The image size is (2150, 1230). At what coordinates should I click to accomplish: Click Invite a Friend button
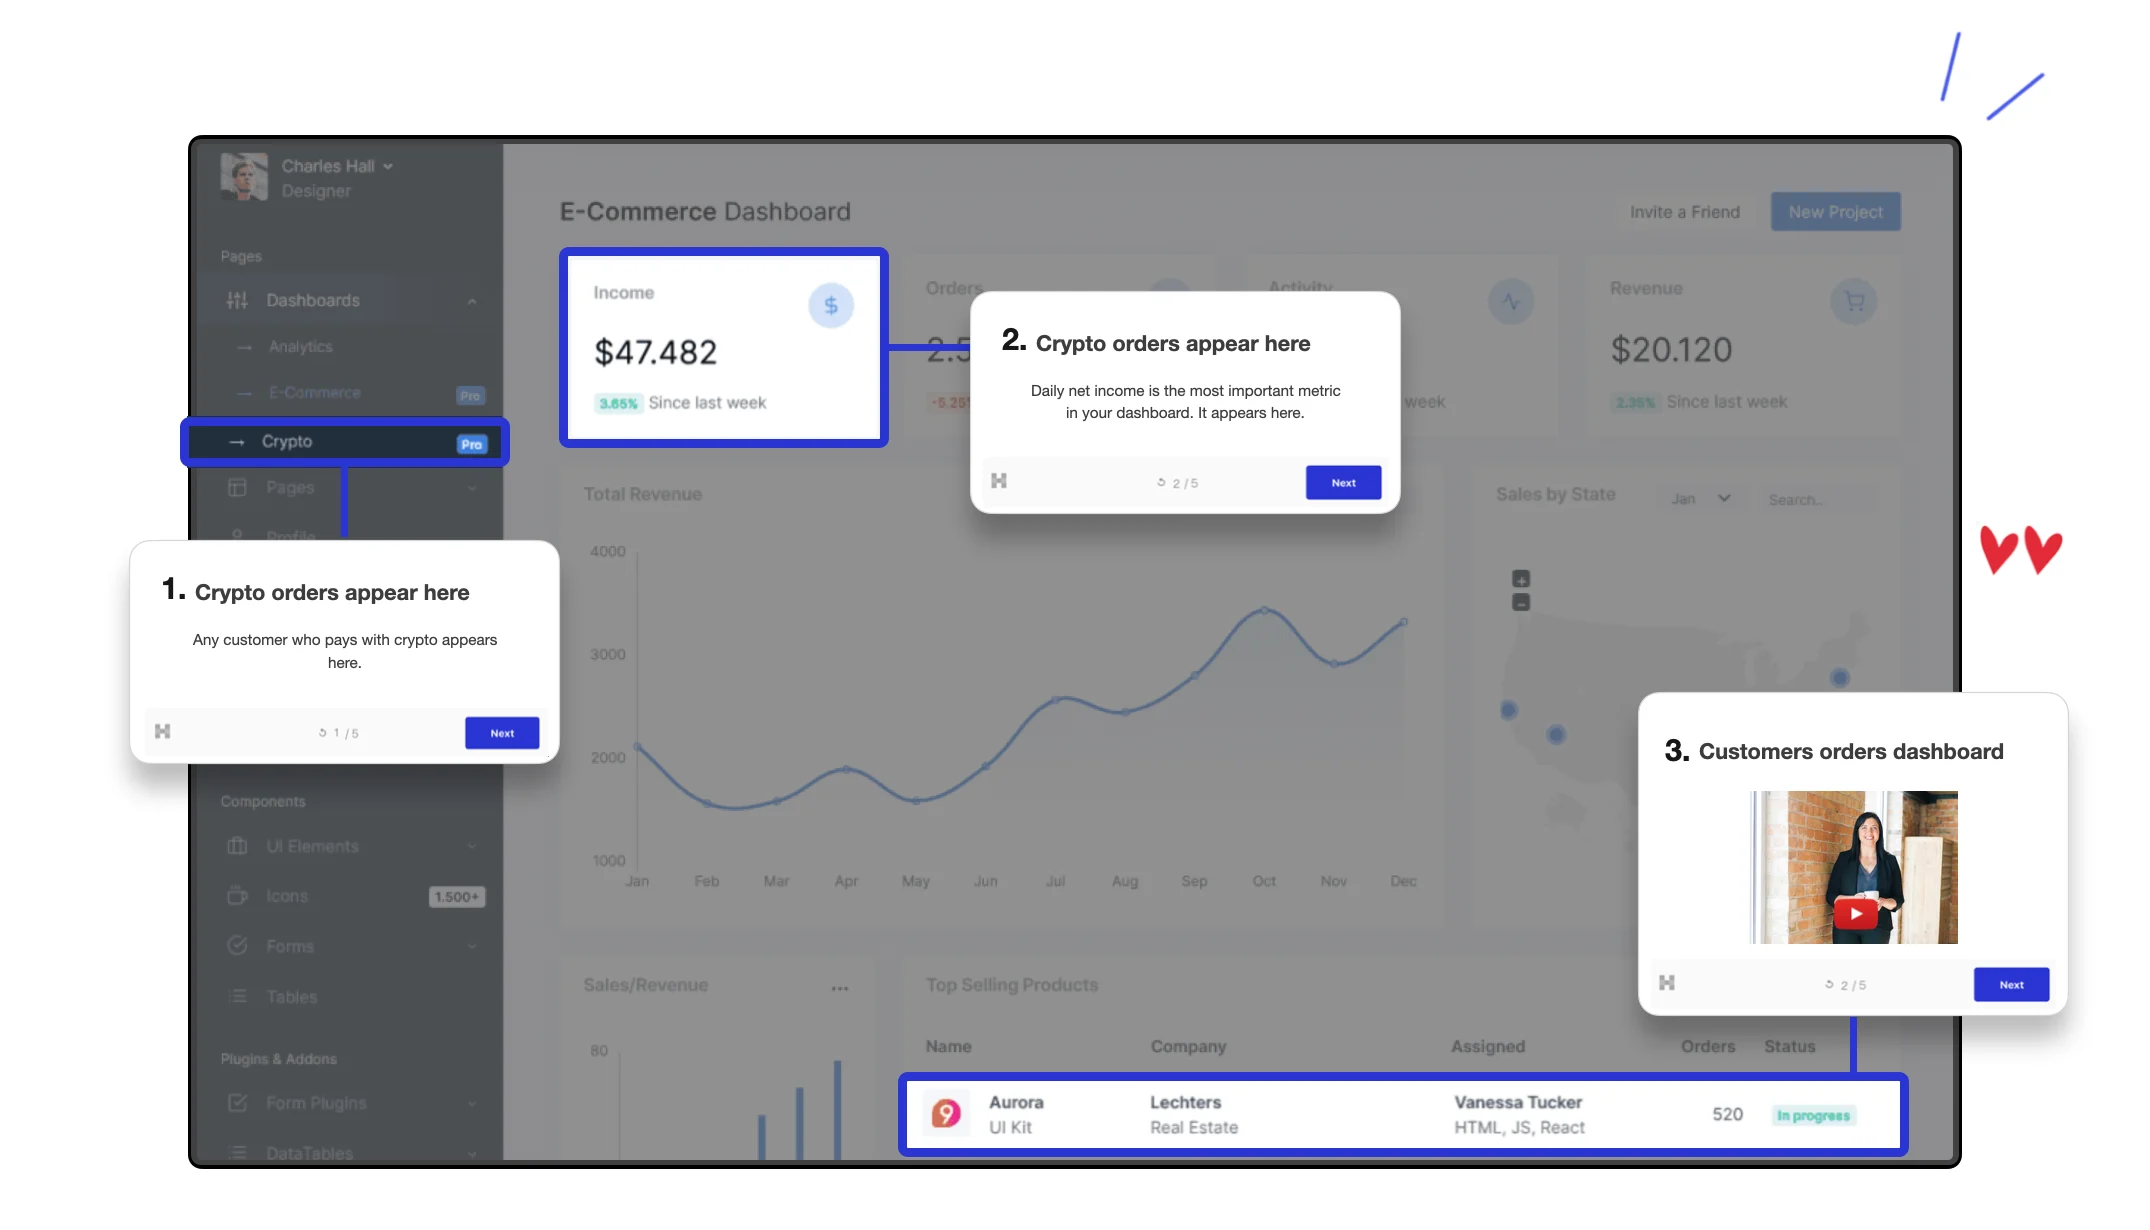pos(1685,212)
